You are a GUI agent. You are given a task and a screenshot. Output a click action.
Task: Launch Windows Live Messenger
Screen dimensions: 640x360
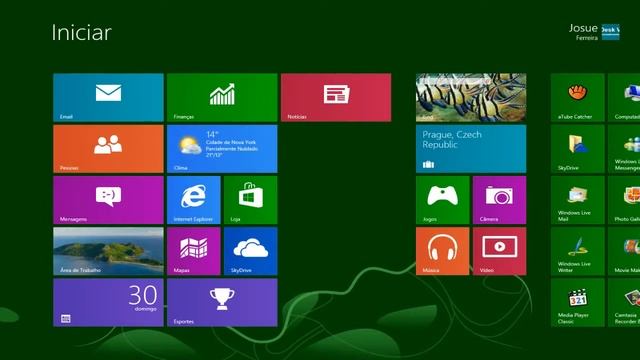tap(624, 149)
